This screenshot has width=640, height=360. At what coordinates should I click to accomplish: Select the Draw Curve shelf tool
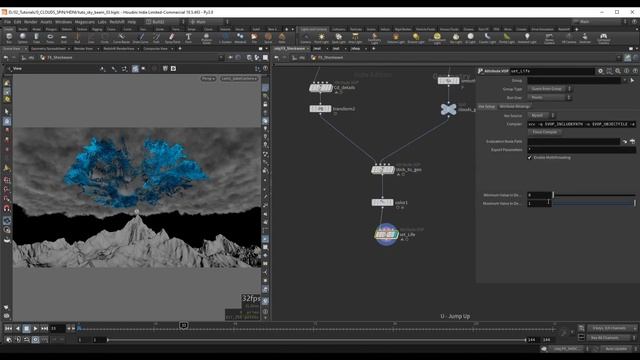(x=140, y=38)
